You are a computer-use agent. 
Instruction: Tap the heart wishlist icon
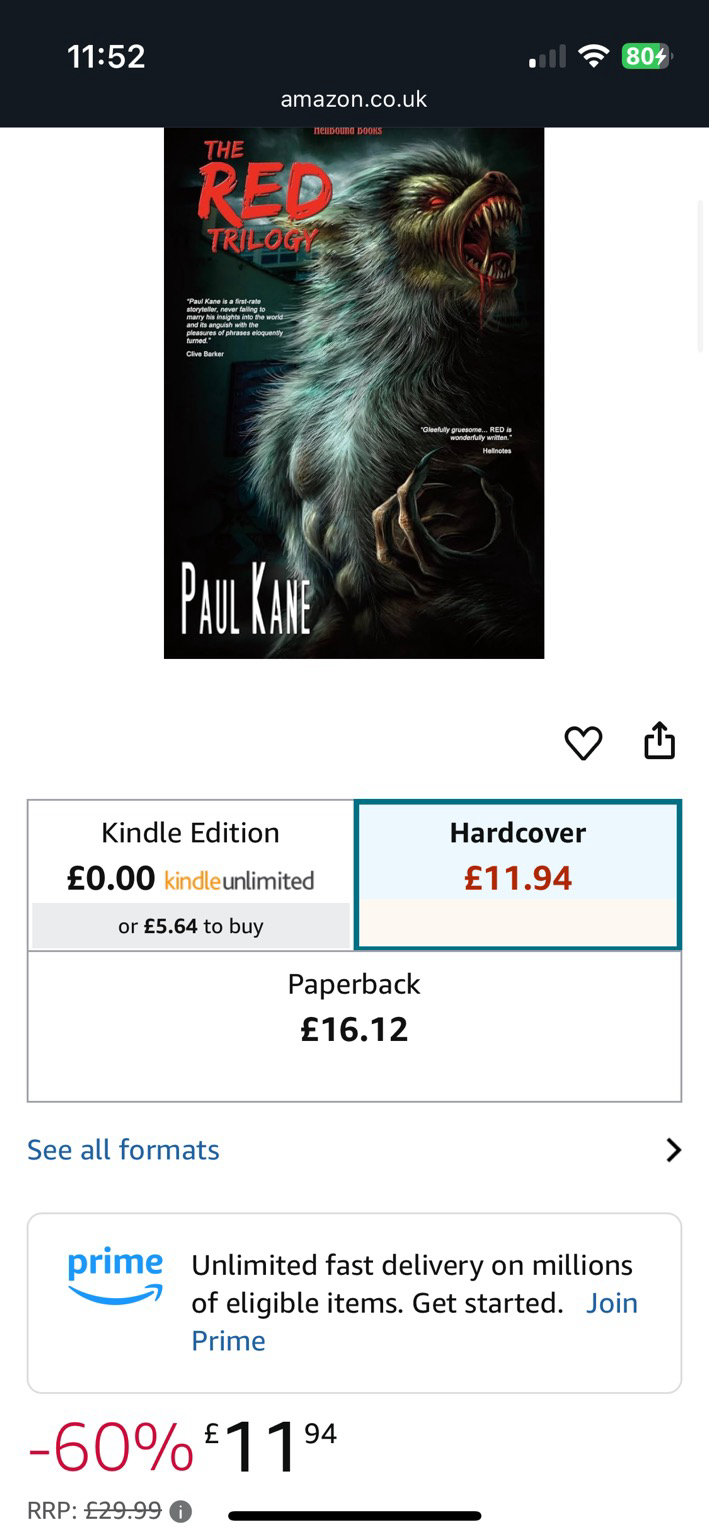[583, 743]
